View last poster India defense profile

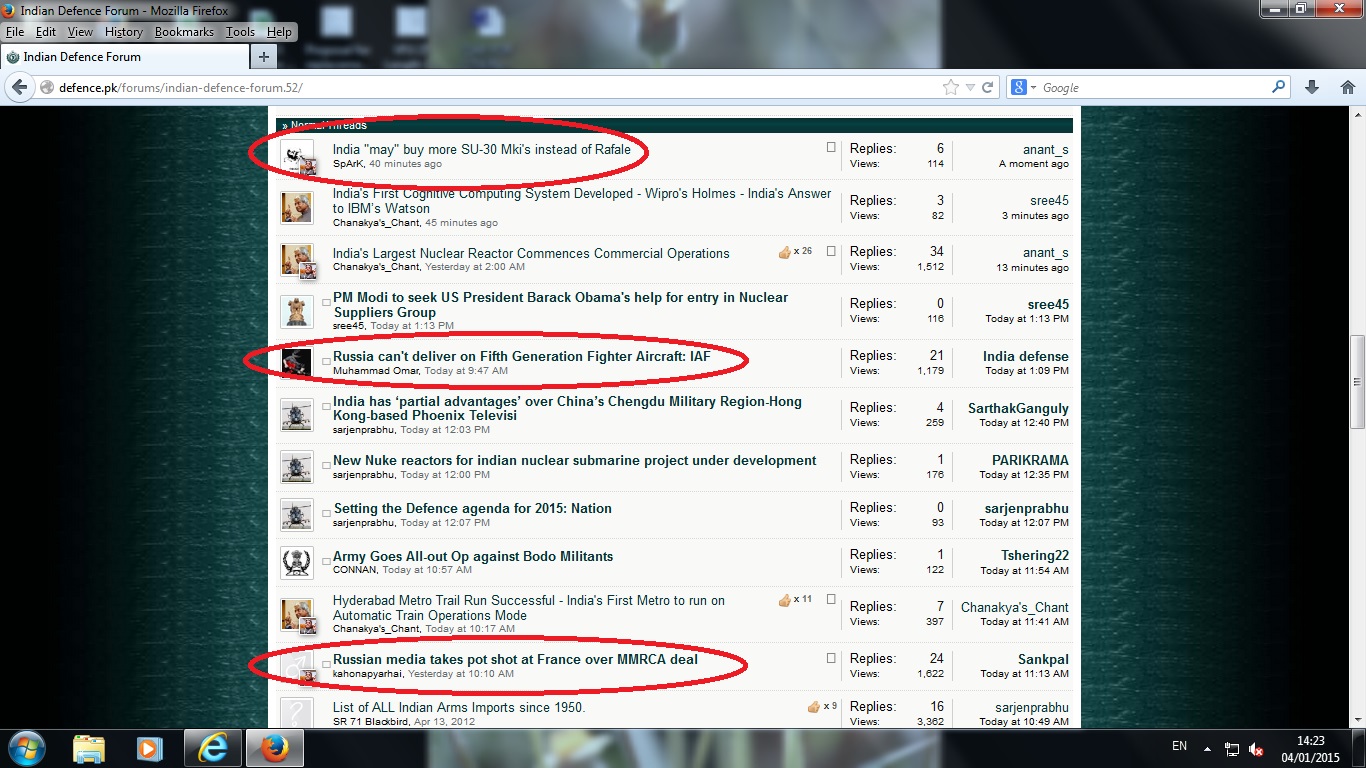pos(1026,356)
